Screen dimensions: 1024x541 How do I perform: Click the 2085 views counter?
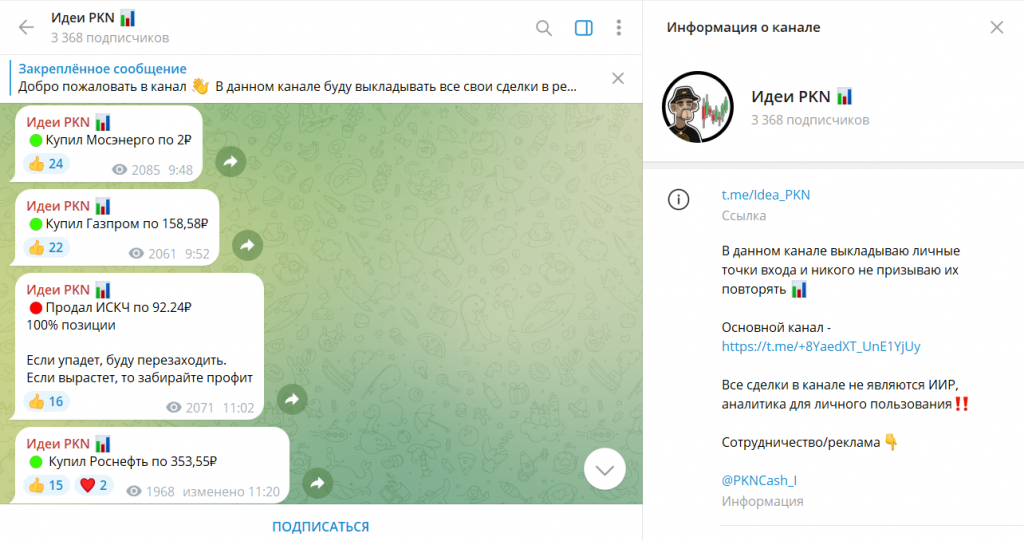tap(136, 170)
